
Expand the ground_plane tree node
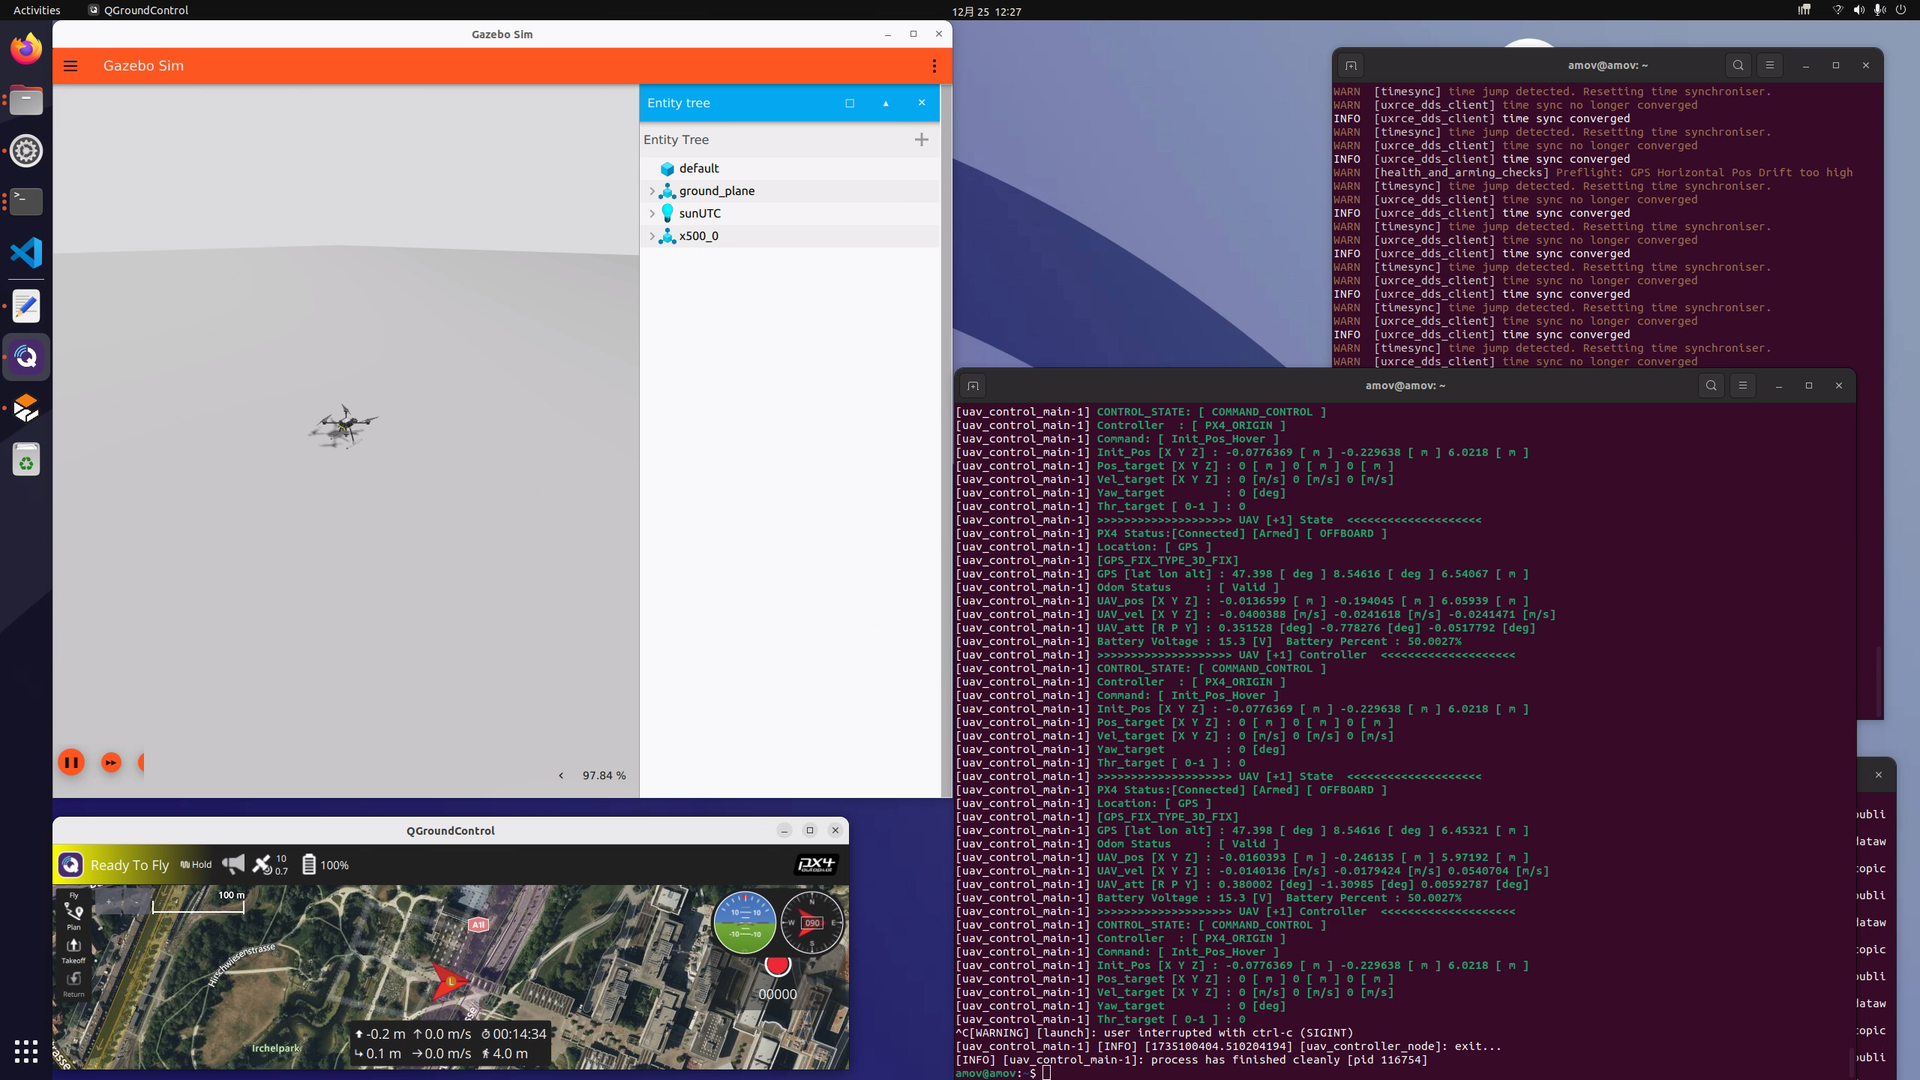point(652,191)
